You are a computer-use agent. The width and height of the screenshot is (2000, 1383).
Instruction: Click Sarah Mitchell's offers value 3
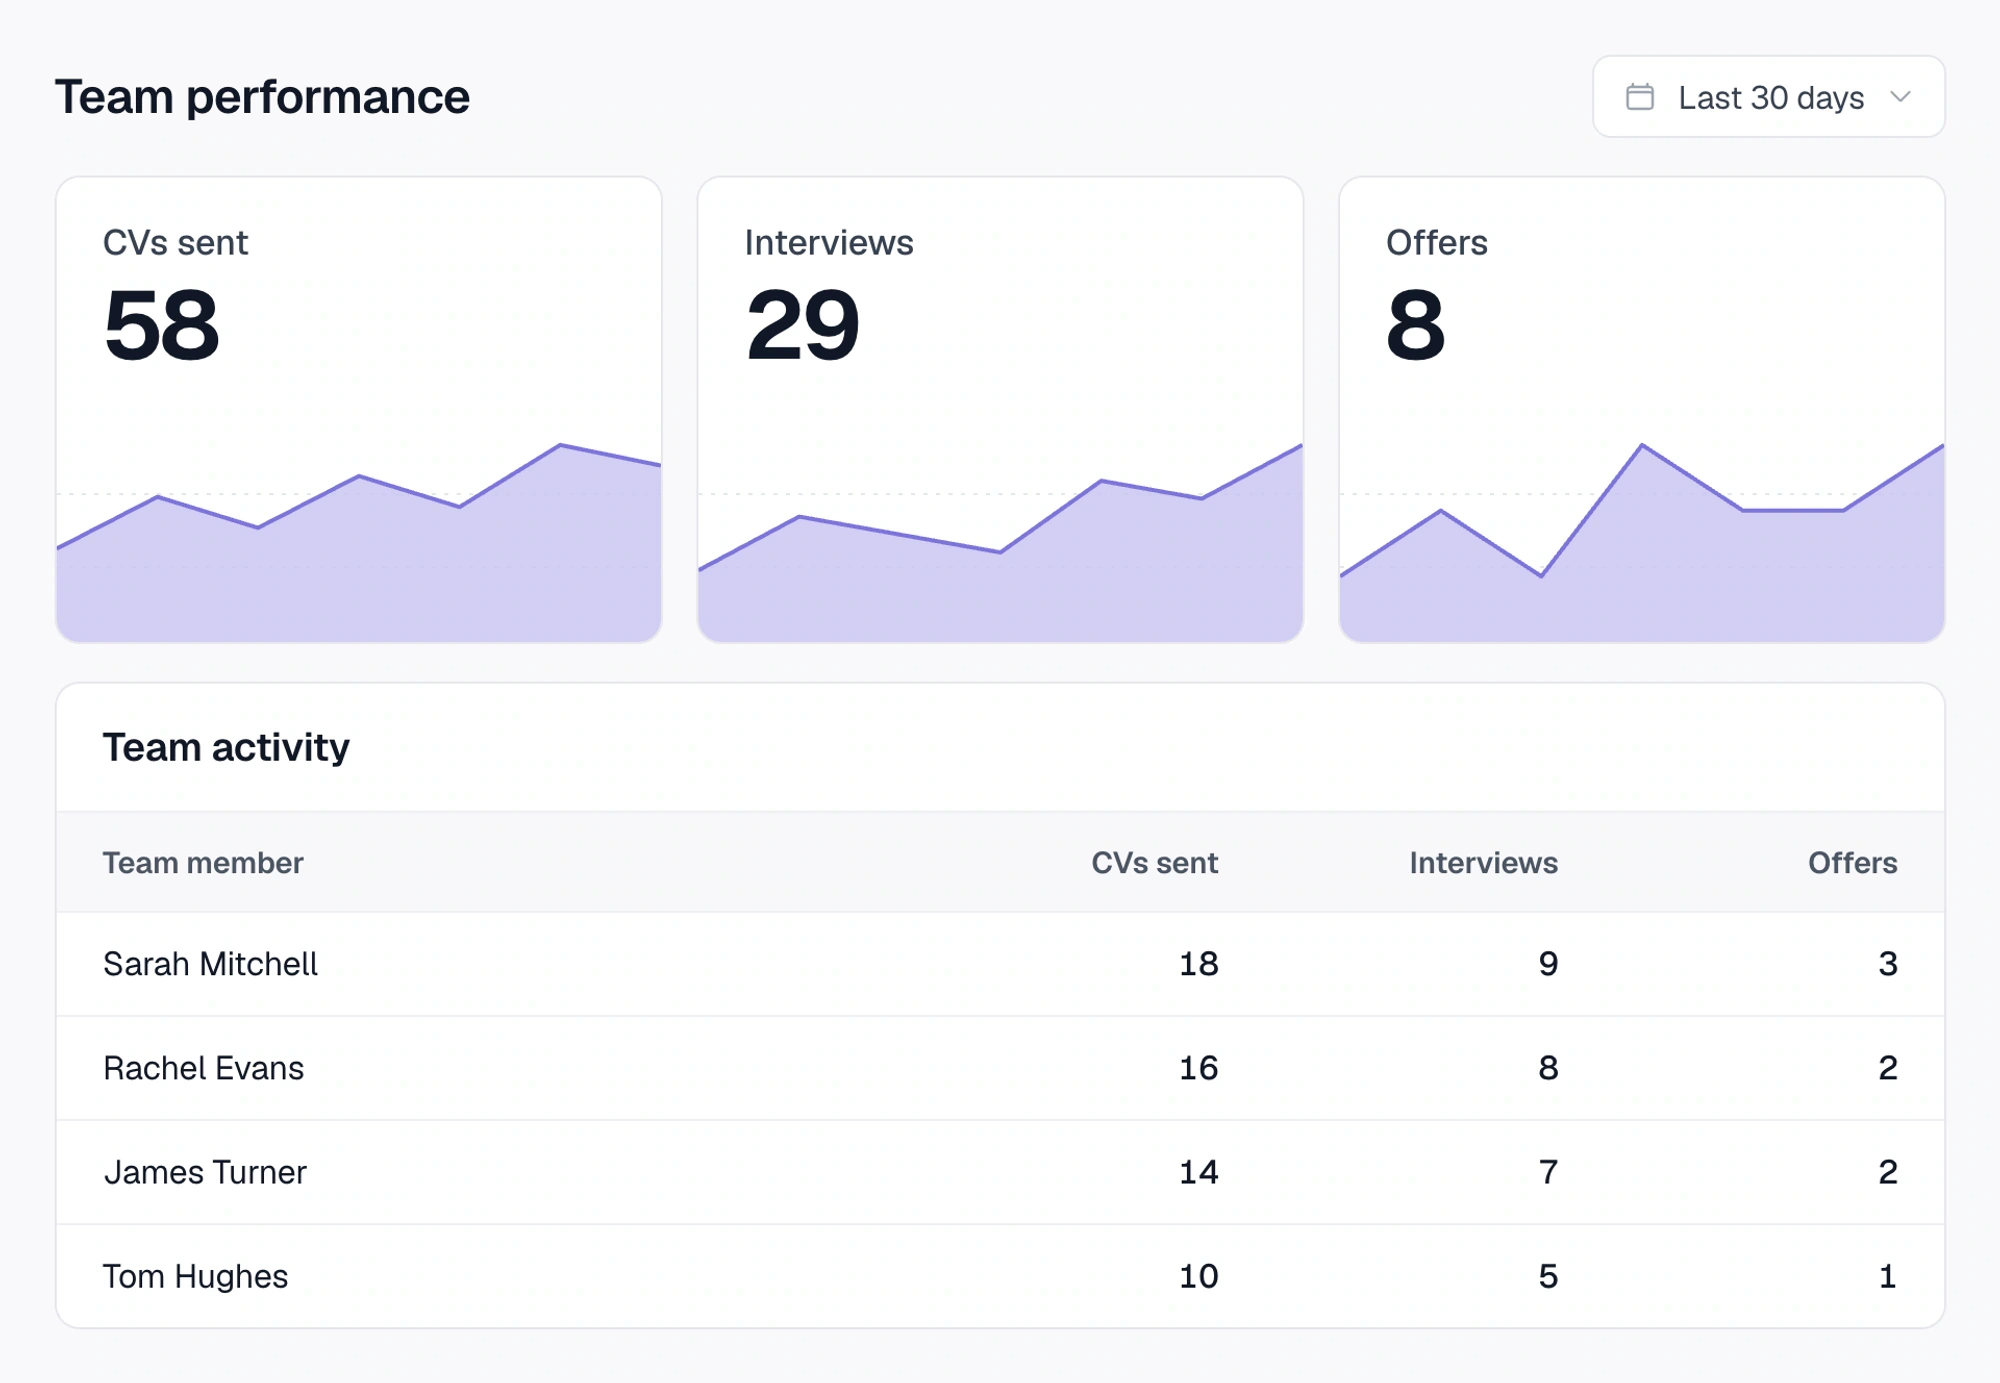(x=1888, y=964)
